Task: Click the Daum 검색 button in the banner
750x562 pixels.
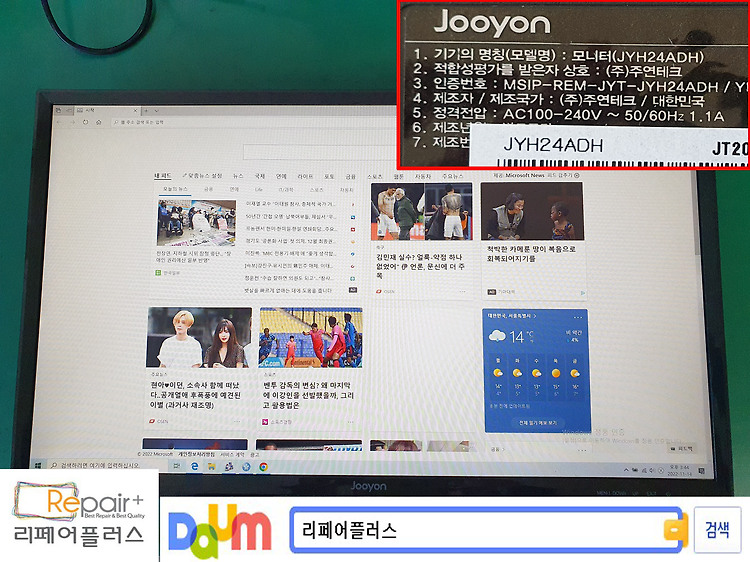Action: [x=717, y=530]
